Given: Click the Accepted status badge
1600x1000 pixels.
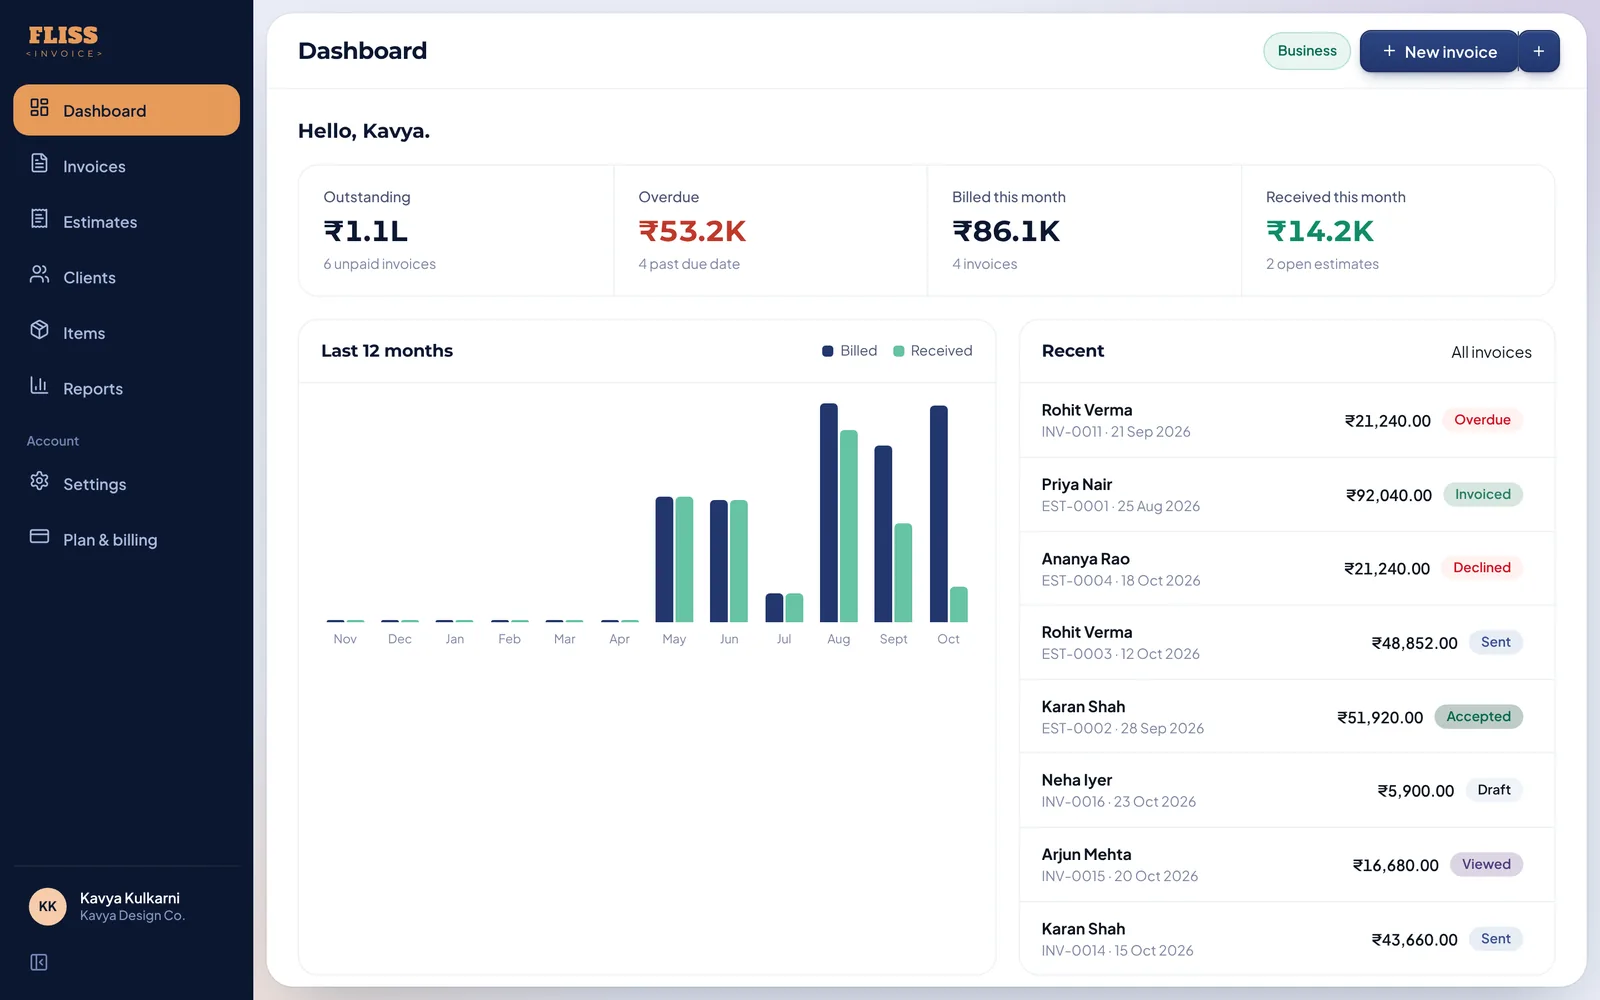Looking at the screenshot, I should tap(1478, 716).
